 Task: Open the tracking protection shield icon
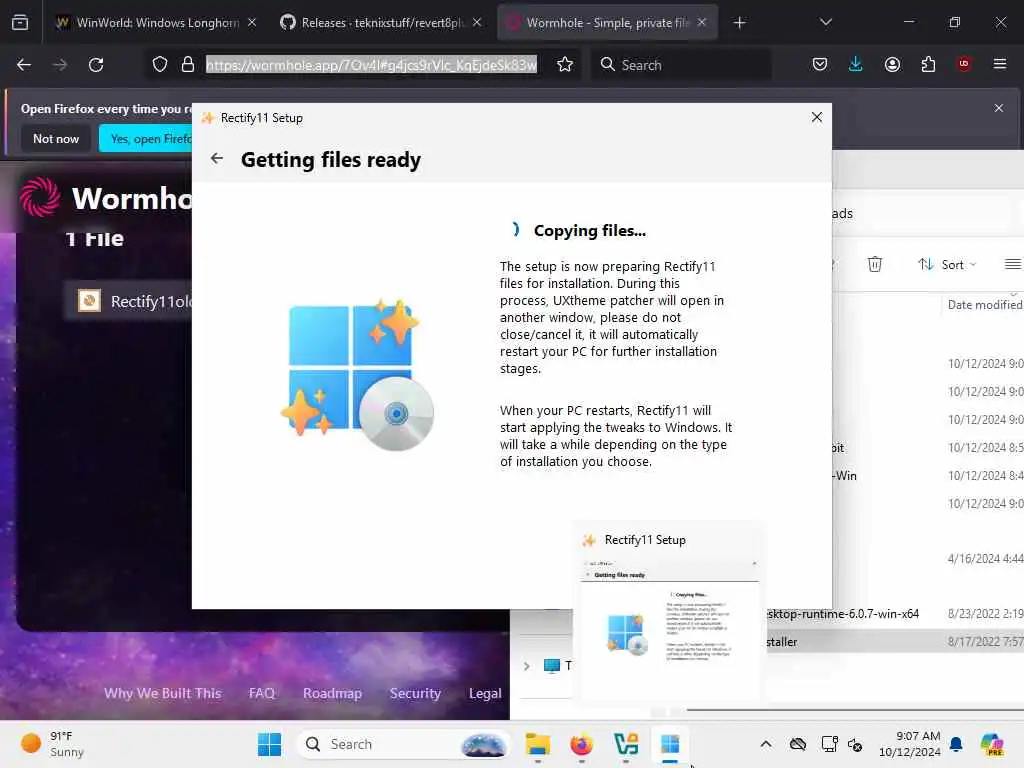pos(160,65)
